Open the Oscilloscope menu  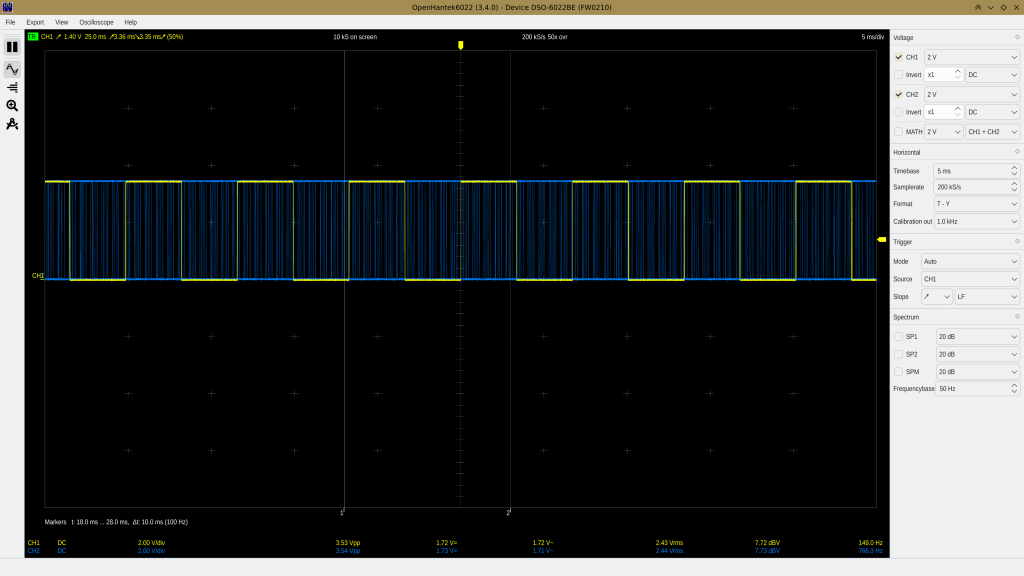96,22
